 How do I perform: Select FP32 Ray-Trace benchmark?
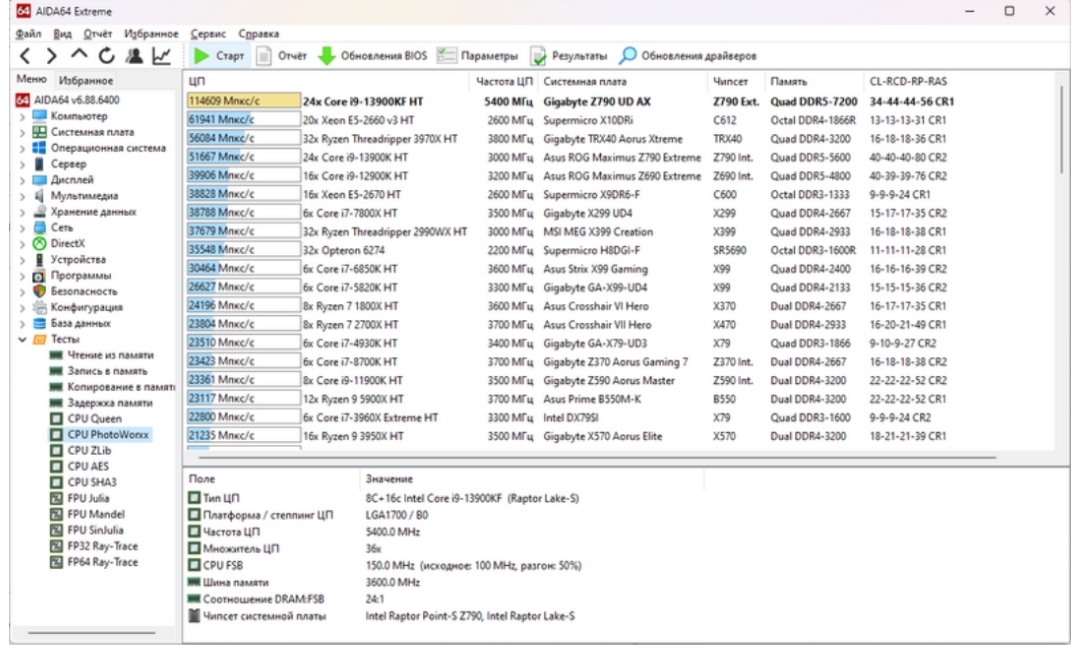coord(94,546)
